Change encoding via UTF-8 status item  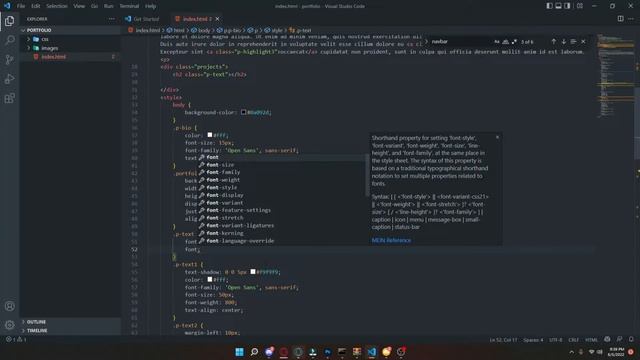[x=556, y=340]
